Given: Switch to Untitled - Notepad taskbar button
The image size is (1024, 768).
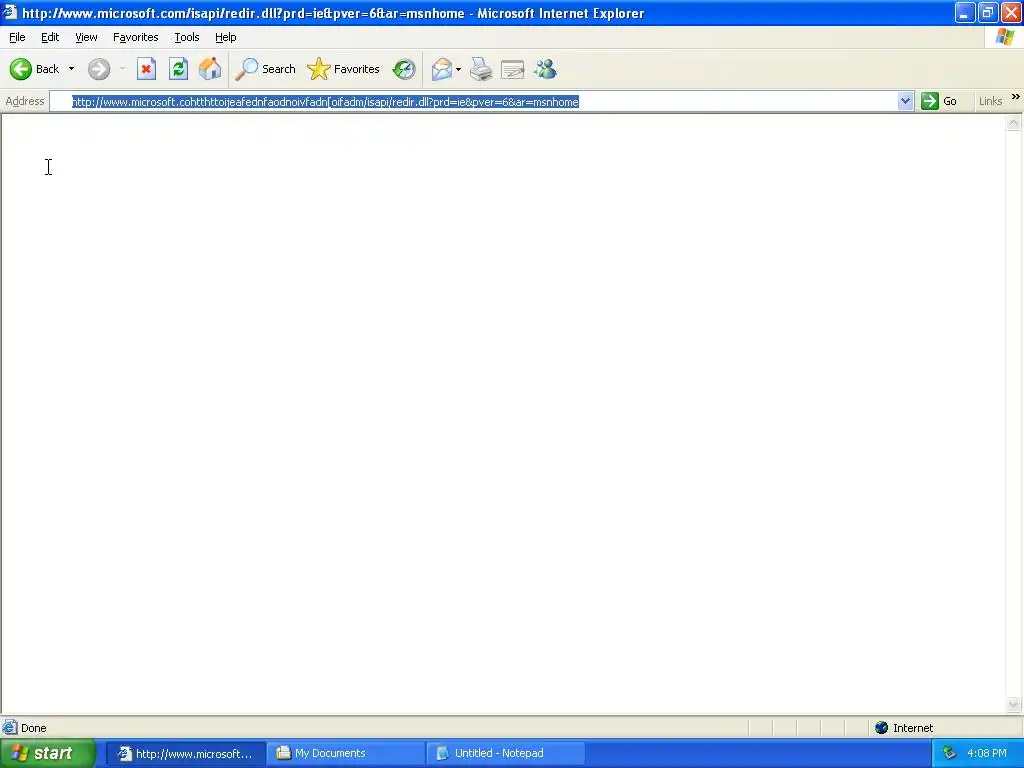Looking at the screenshot, I should click(x=505, y=754).
